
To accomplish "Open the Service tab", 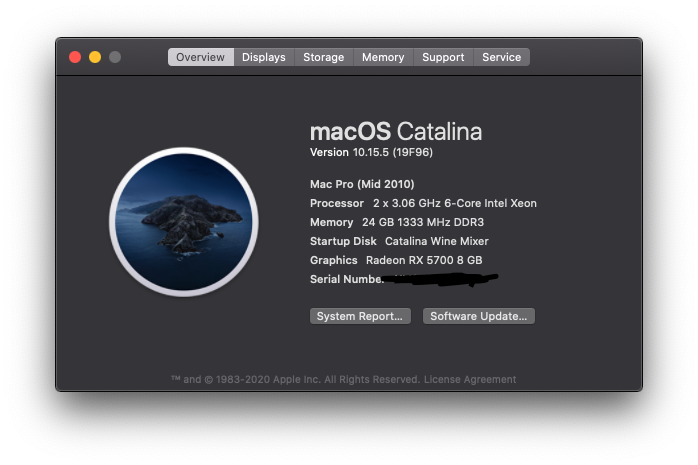I will (502, 57).
